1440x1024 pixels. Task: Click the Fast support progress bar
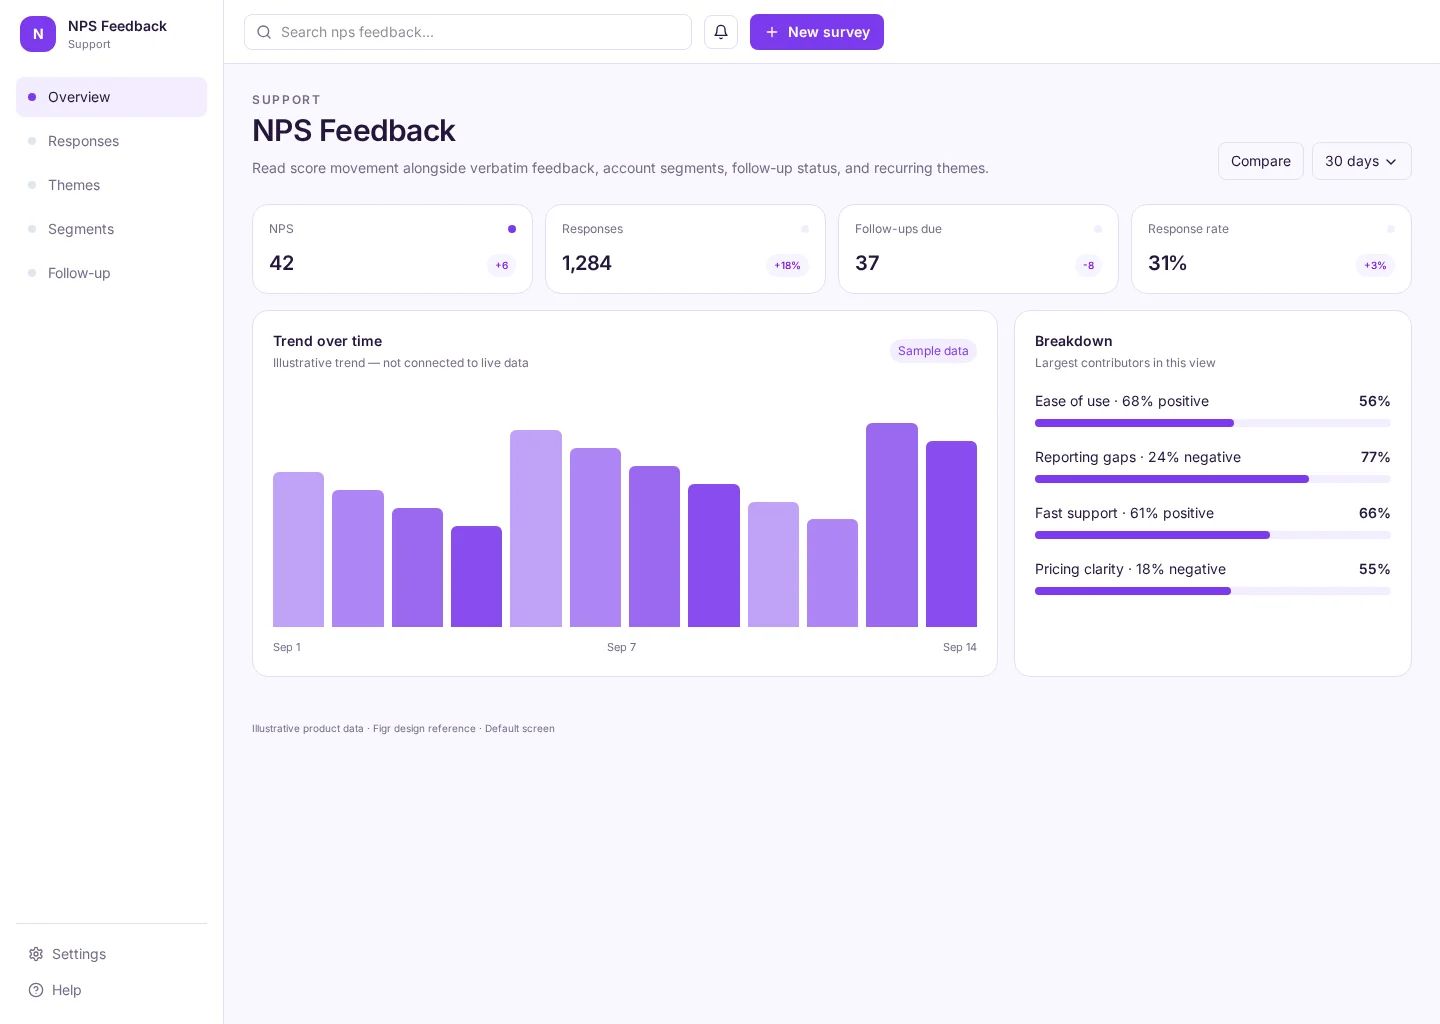point(1213,535)
